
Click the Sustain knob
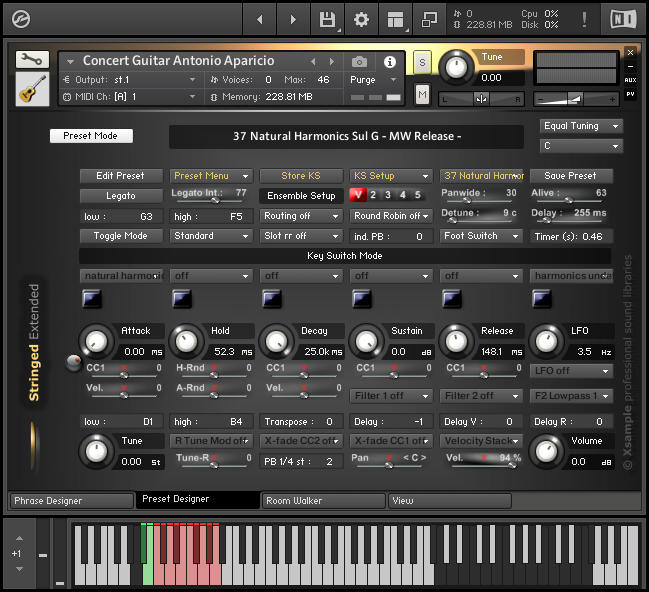point(366,342)
